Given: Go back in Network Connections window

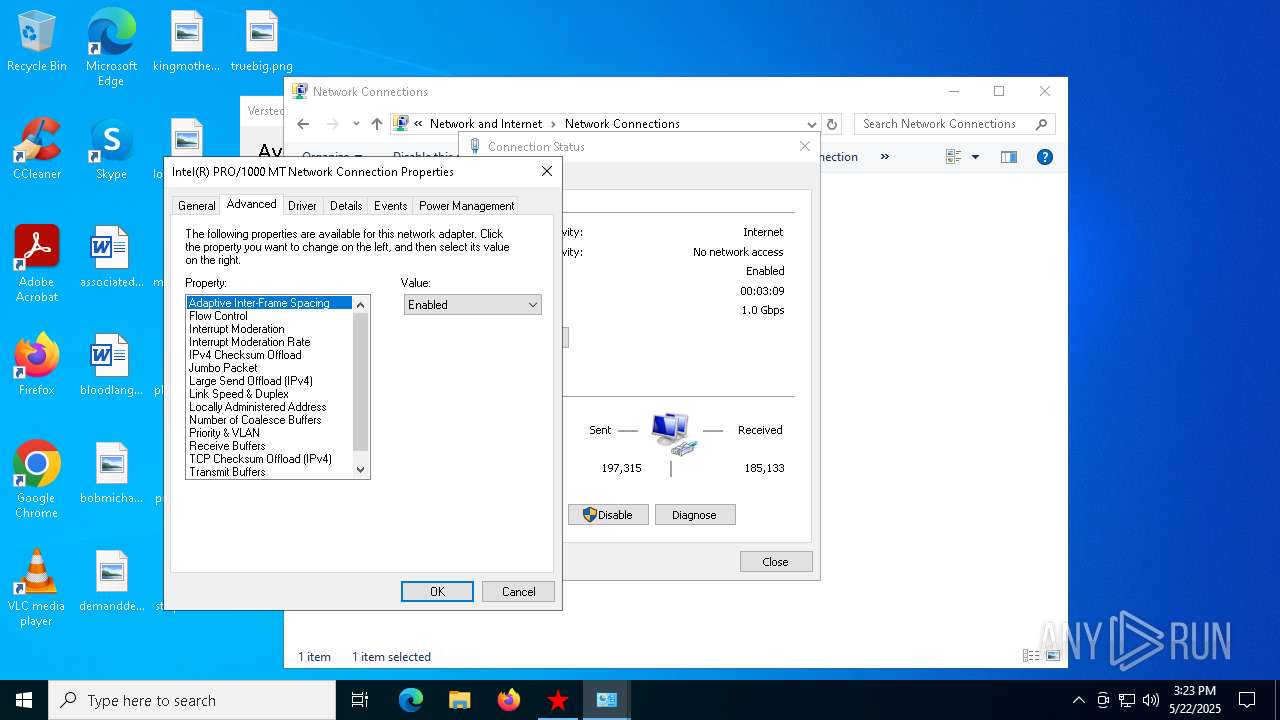Looking at the screenshot, I should [x=304, y=124].
